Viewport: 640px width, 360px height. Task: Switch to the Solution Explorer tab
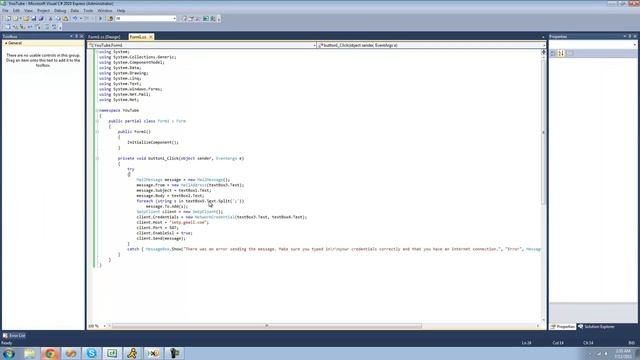(596, 327)
